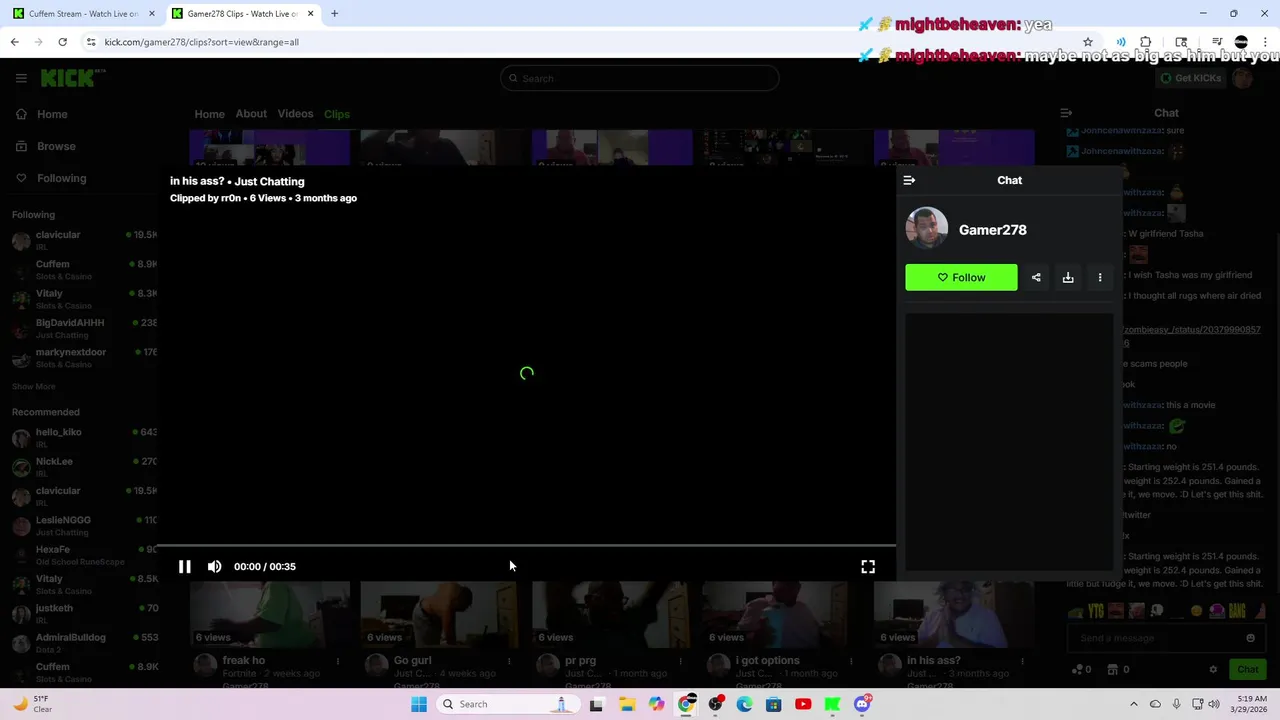
Task: Close the Cuffem Stream tab
Action: point(152,14)
